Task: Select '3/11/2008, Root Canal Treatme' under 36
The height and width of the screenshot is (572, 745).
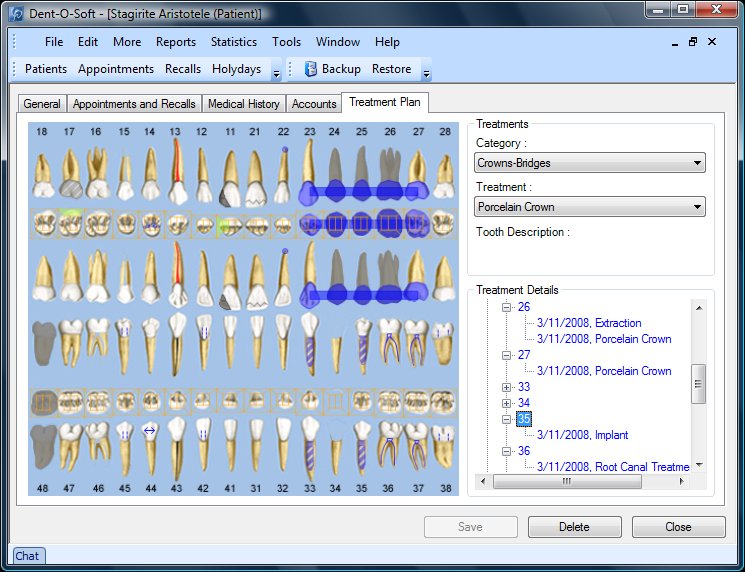Action: pos(613,467)
